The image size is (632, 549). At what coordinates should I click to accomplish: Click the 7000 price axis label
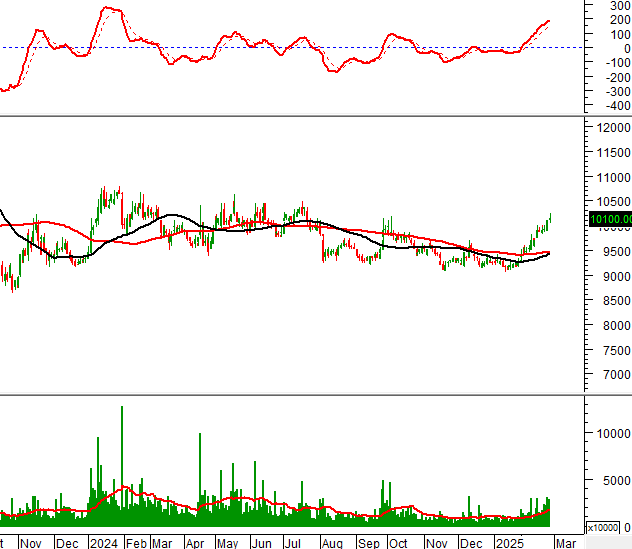pyautogui.click(x=614, y=375)
